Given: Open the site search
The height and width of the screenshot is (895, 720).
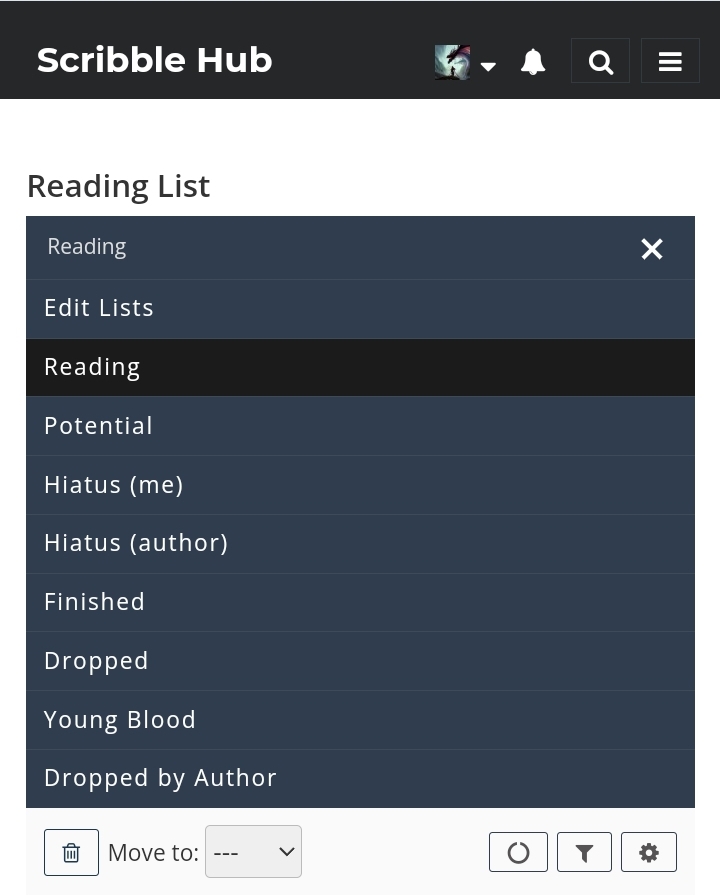Looking at the screenshot, I should click(x=600, y=61).
